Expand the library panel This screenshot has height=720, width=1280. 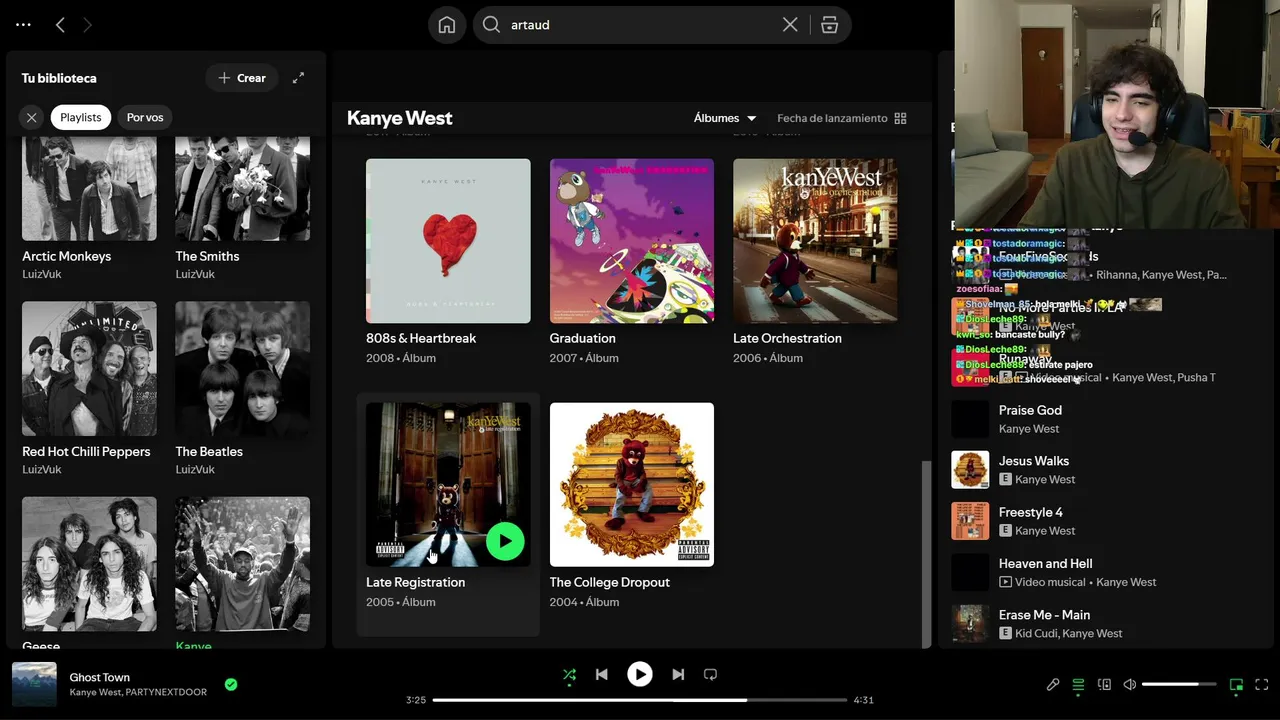(298, 78)
